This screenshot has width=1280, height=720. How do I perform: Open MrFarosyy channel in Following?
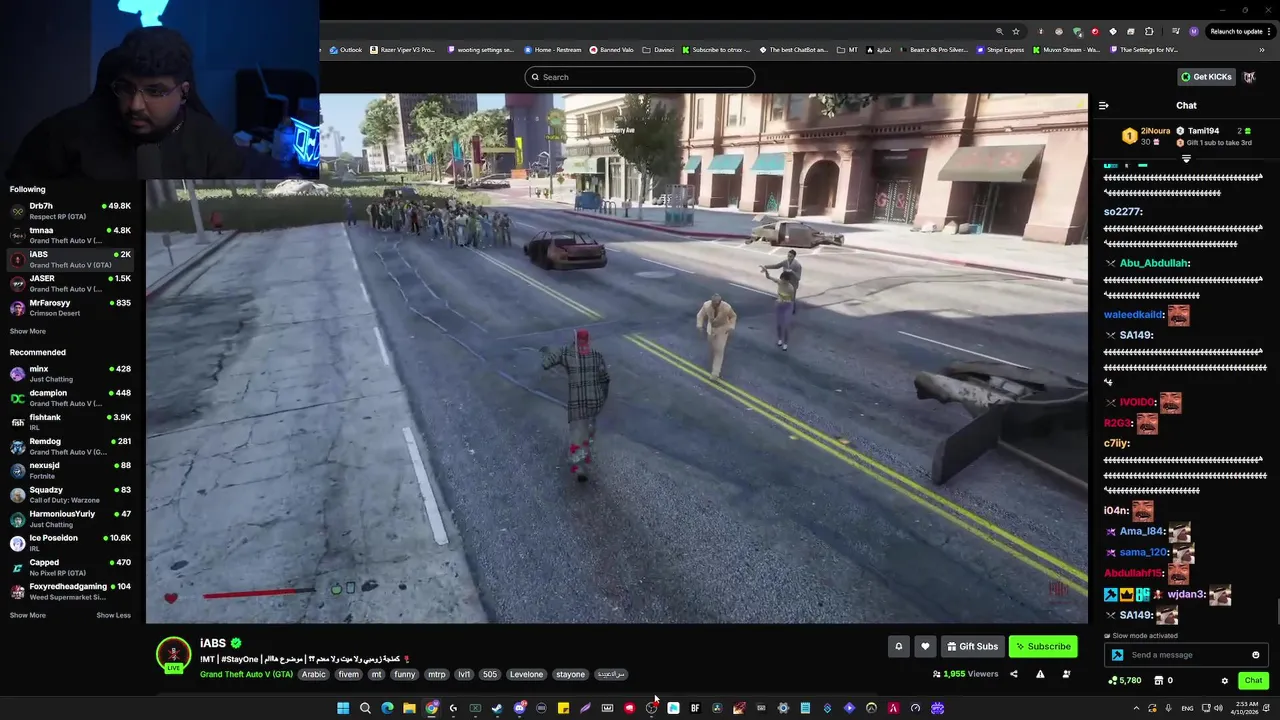tap(70, 308)
